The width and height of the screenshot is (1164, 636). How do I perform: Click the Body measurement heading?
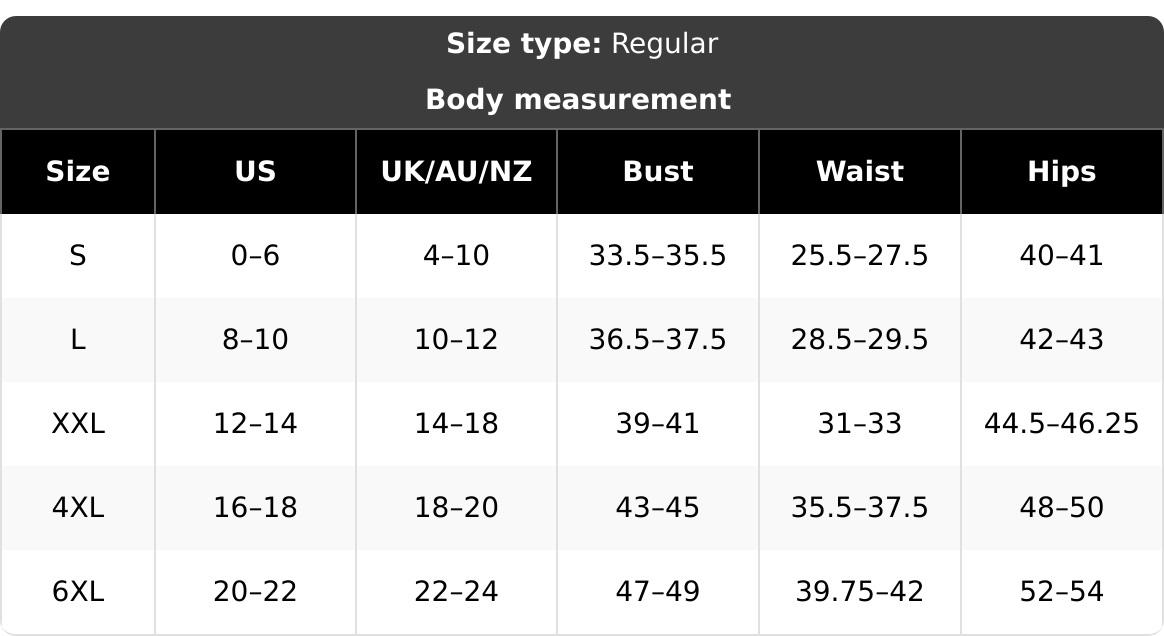point(578,99)
